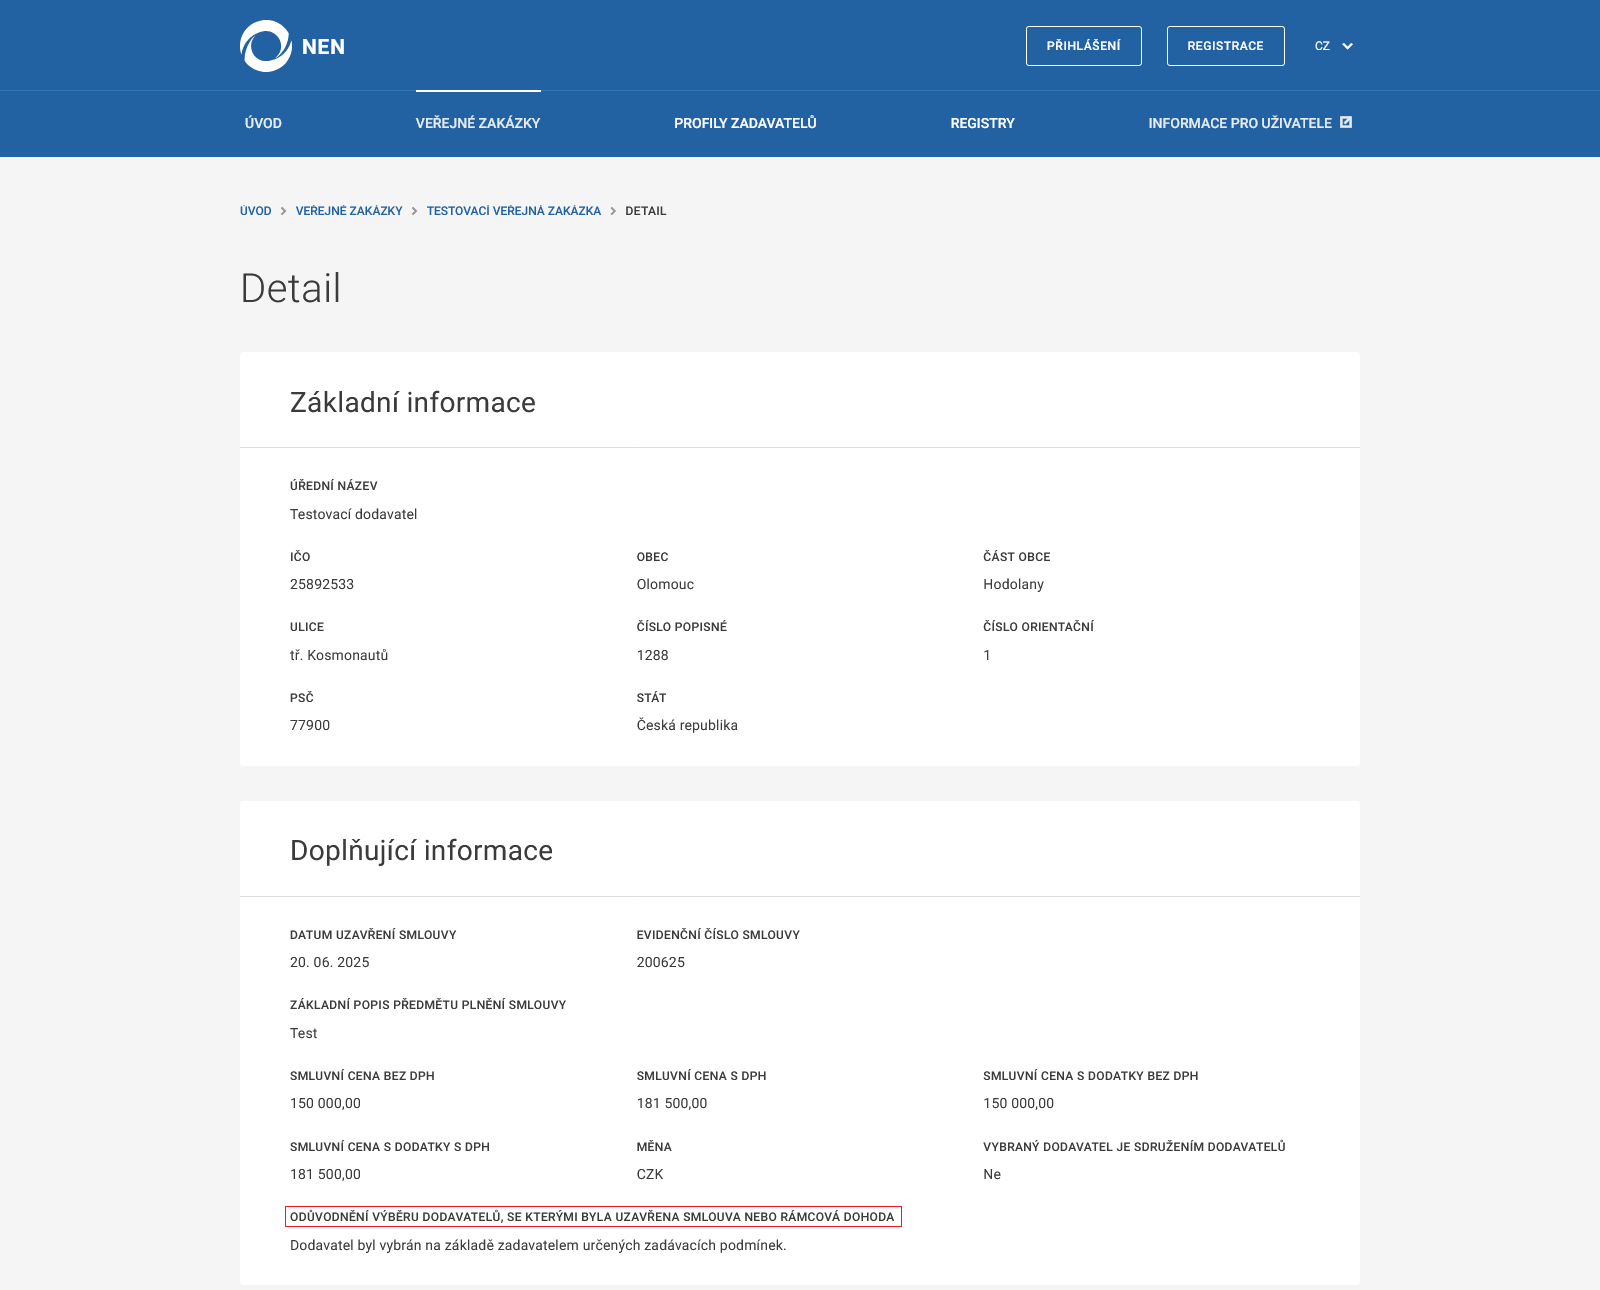Click the Registrace button
This screenshot has width=1600, height=1290.
coord(1225,46)
